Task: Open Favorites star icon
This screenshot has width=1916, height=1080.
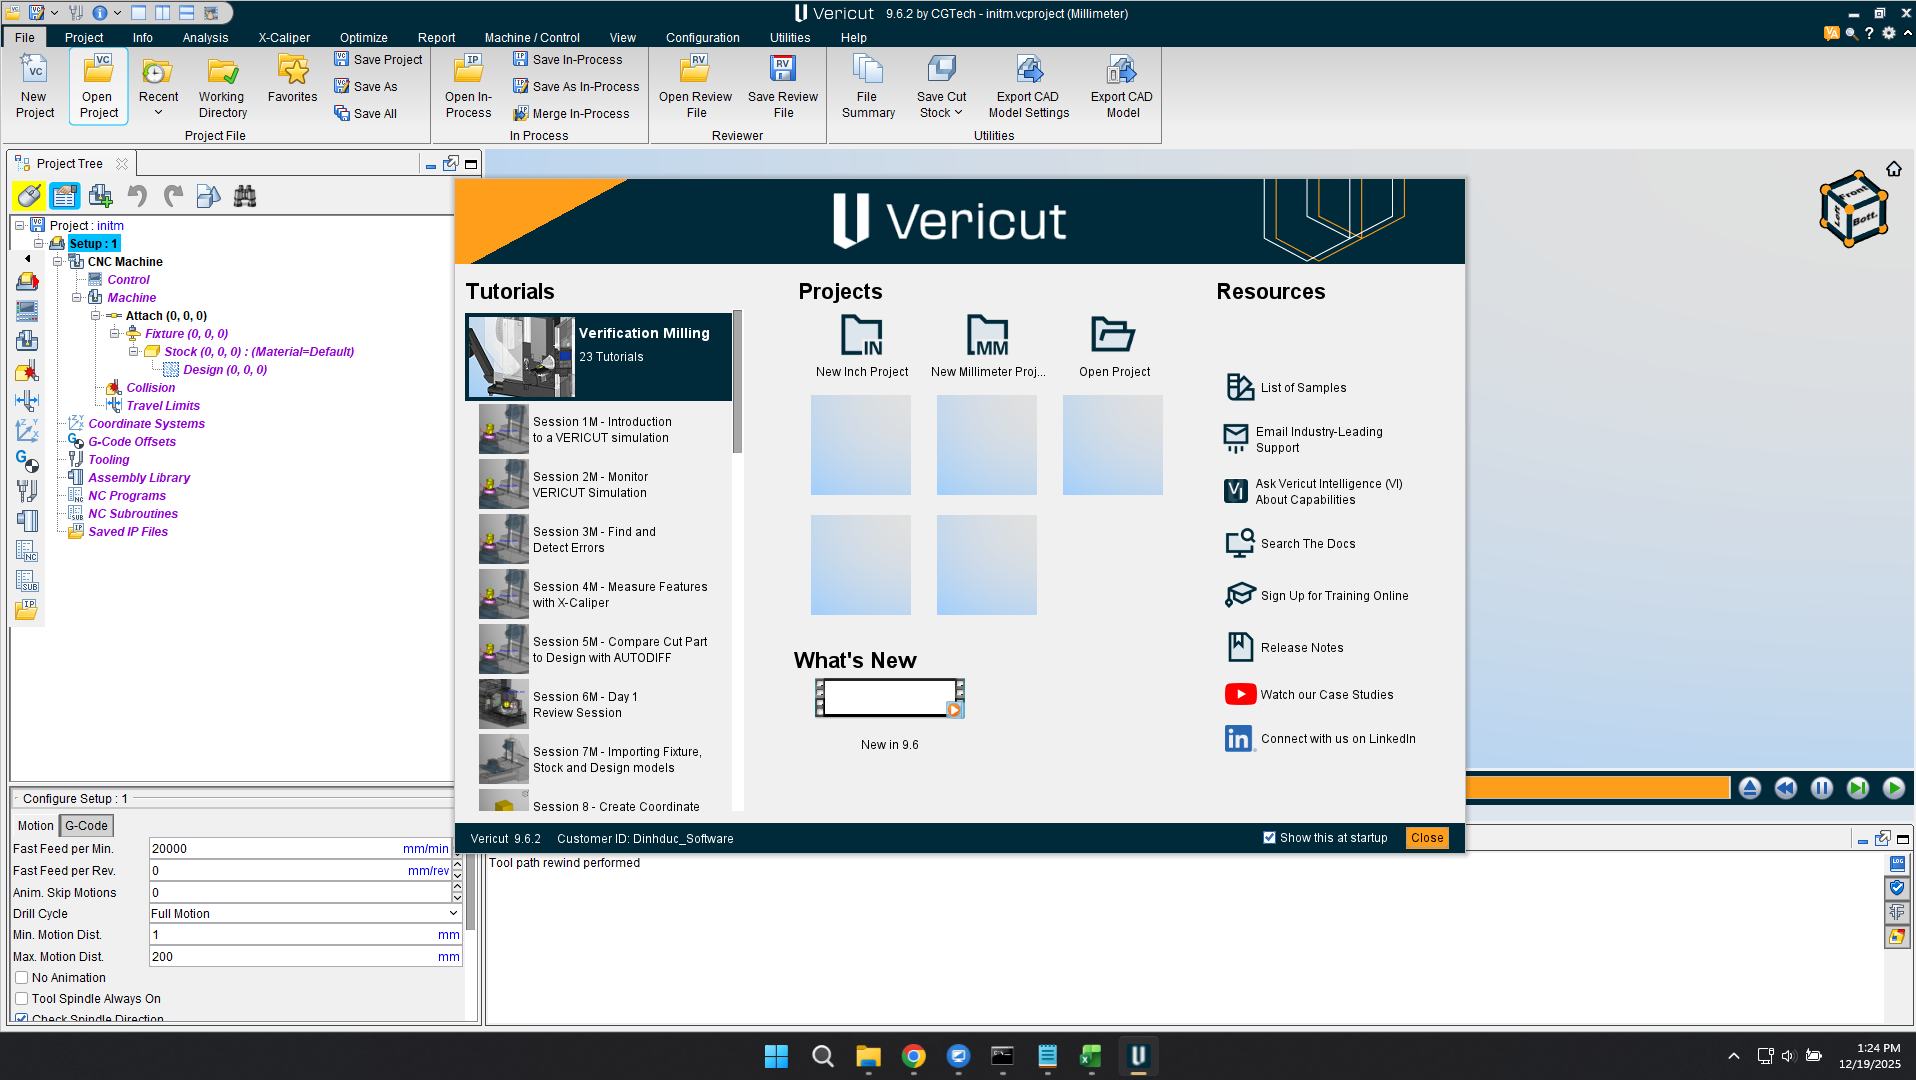Action: coord(292,78)
